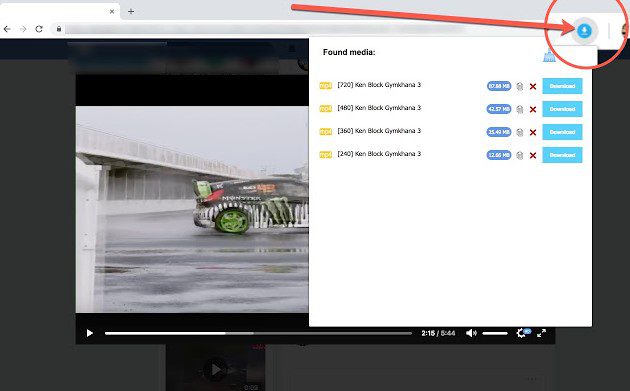The image size is (630, 391).
Task: Clear the found media list with the broom icon
Action: point(549,55)
